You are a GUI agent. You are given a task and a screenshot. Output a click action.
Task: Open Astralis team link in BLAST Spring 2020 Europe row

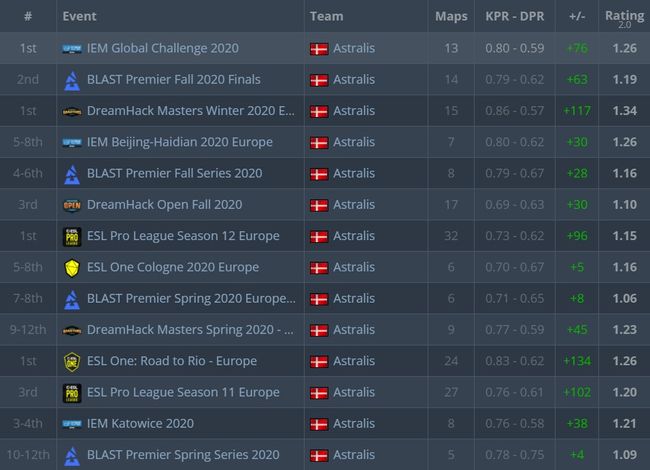(x=354, y=299)
